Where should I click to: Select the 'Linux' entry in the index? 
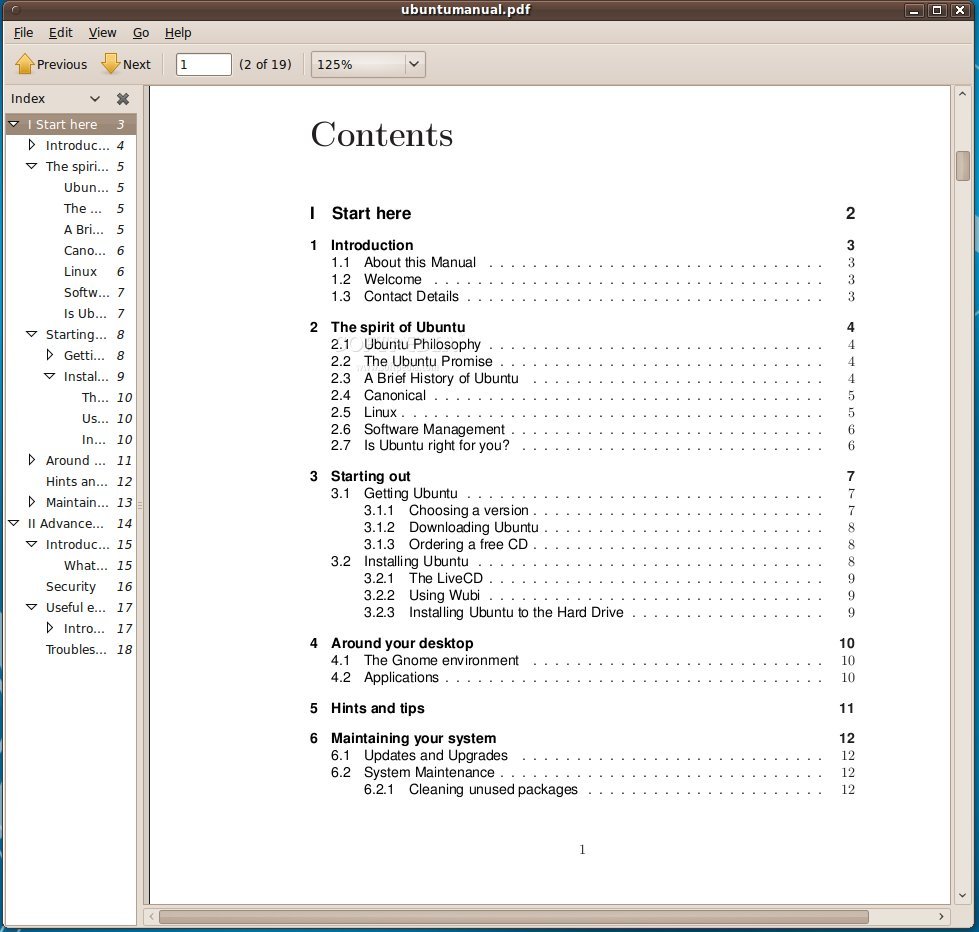point(78,271)
